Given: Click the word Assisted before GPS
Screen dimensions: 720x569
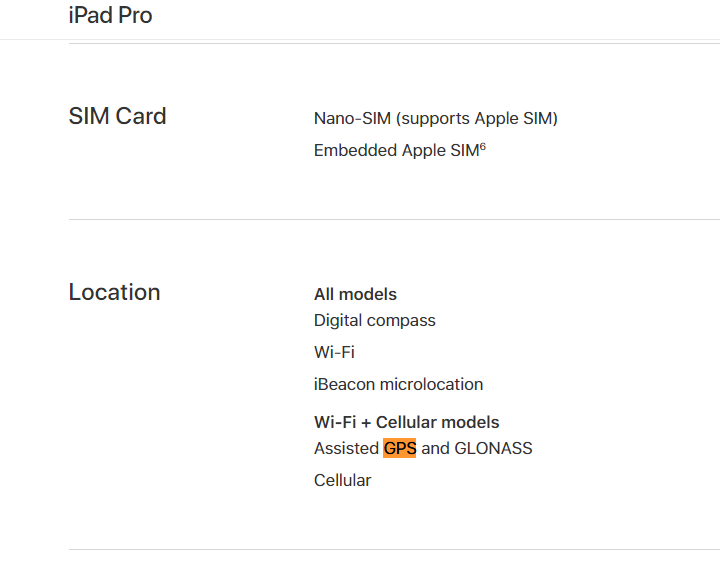Looking at the screenshot, I should coord(346,448).
